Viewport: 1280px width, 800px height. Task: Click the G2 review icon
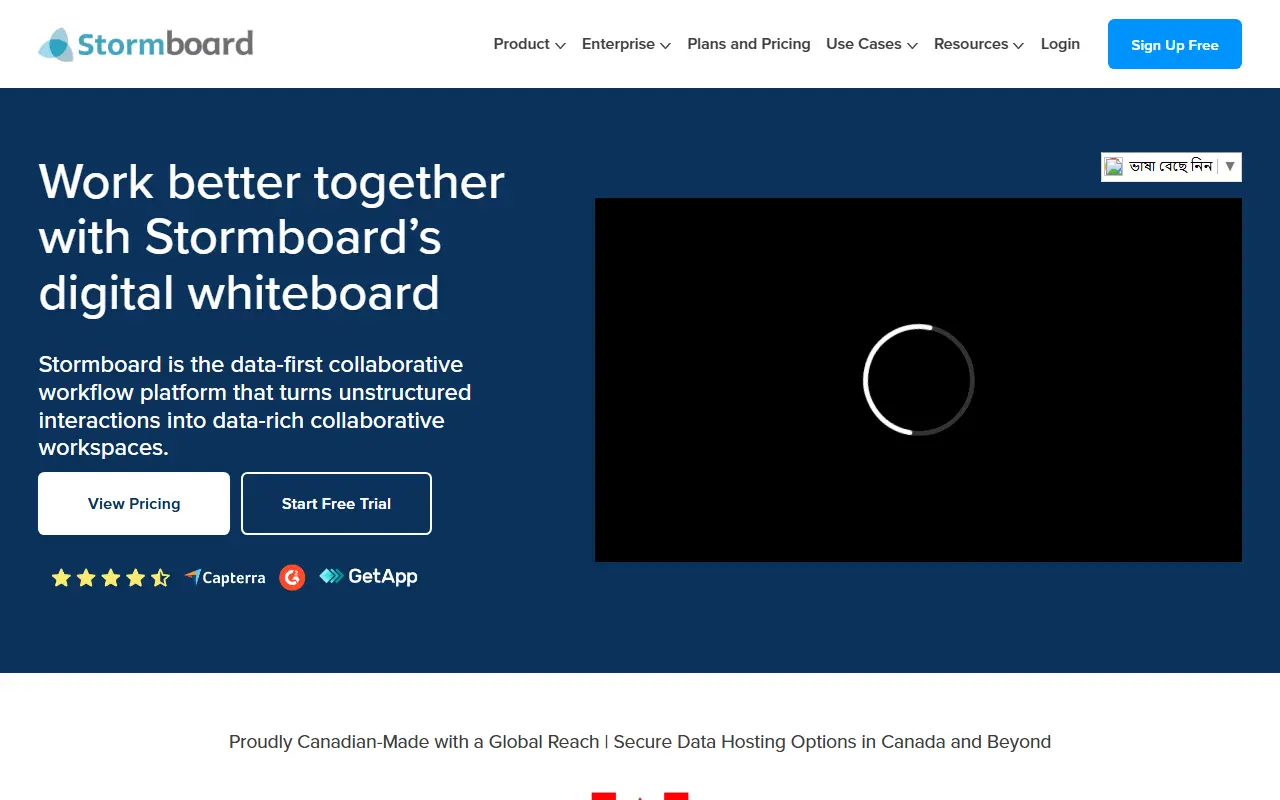(x=292, y=577)
